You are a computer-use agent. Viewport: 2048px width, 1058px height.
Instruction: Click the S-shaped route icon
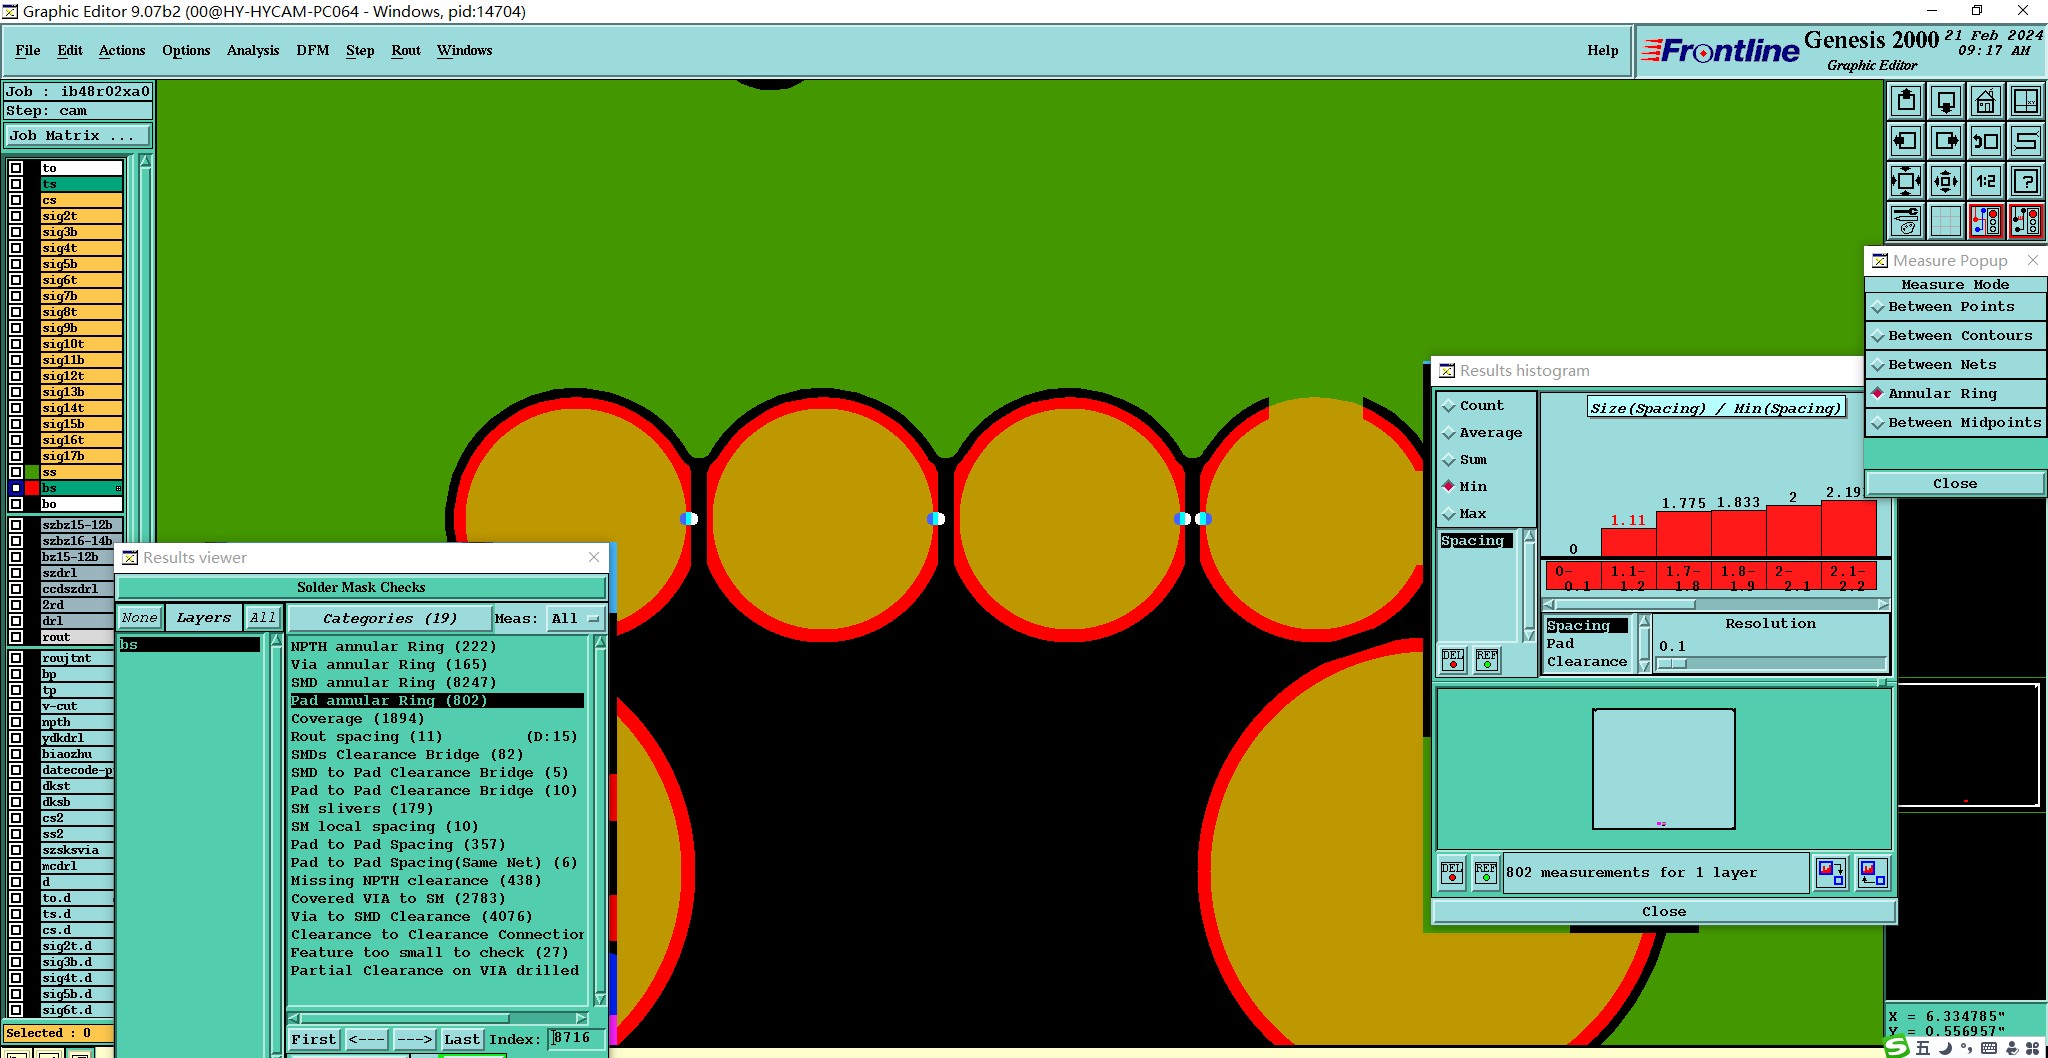coord(2026,141)
